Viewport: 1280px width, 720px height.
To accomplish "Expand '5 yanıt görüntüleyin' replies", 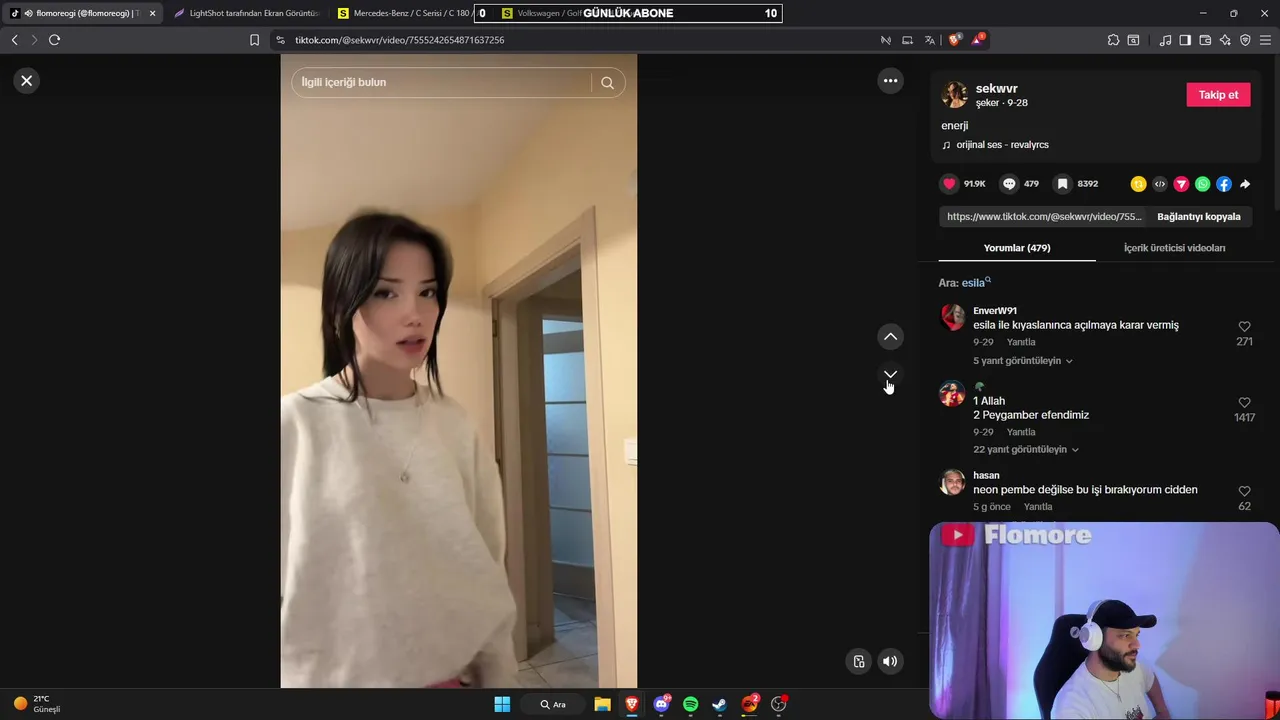I will 1023,361.
